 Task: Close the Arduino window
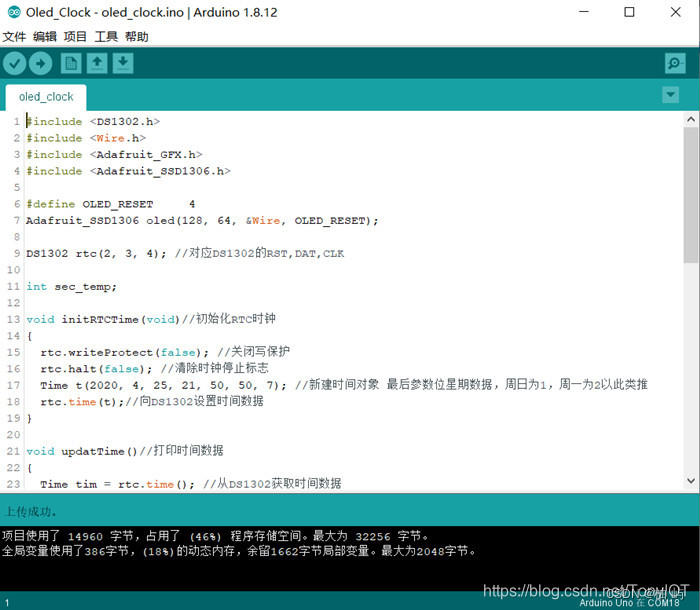click(x=675, y=12)
